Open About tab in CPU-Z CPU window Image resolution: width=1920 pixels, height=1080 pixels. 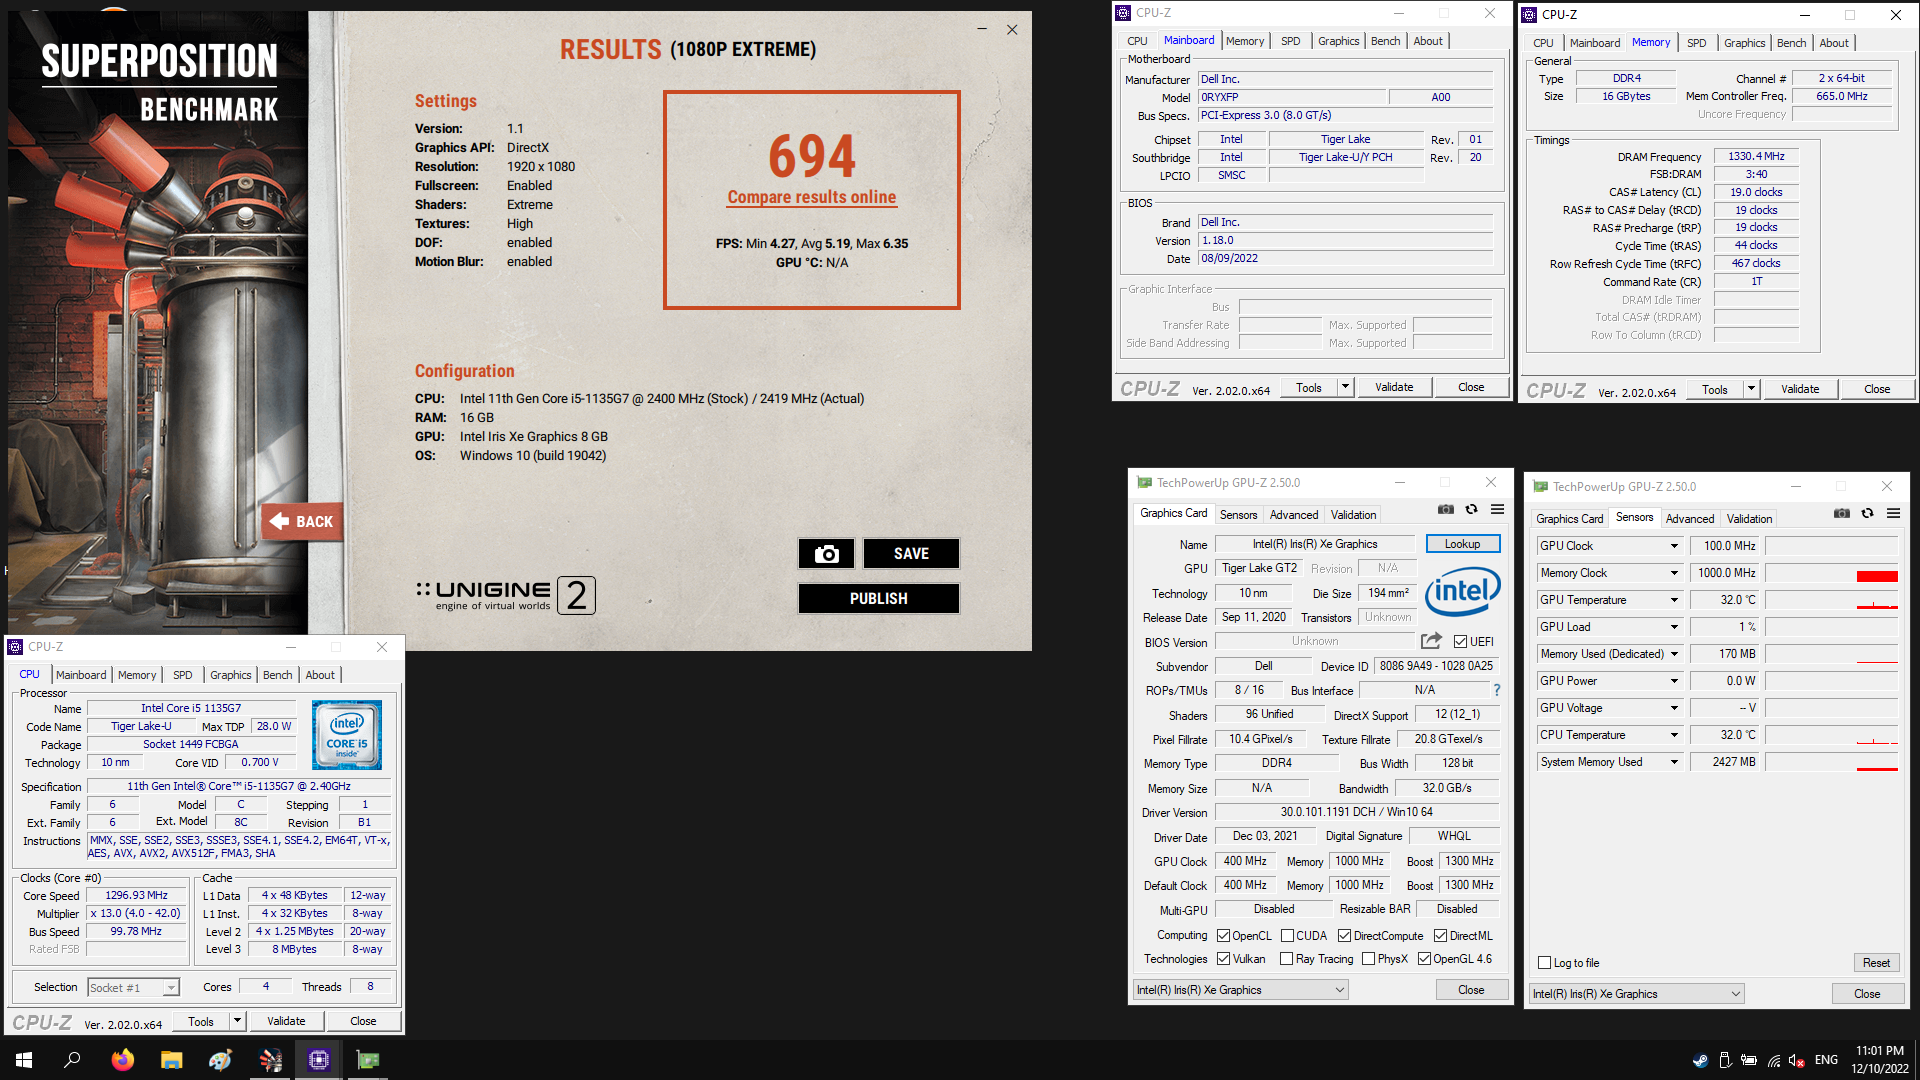[x=320, y=675]
